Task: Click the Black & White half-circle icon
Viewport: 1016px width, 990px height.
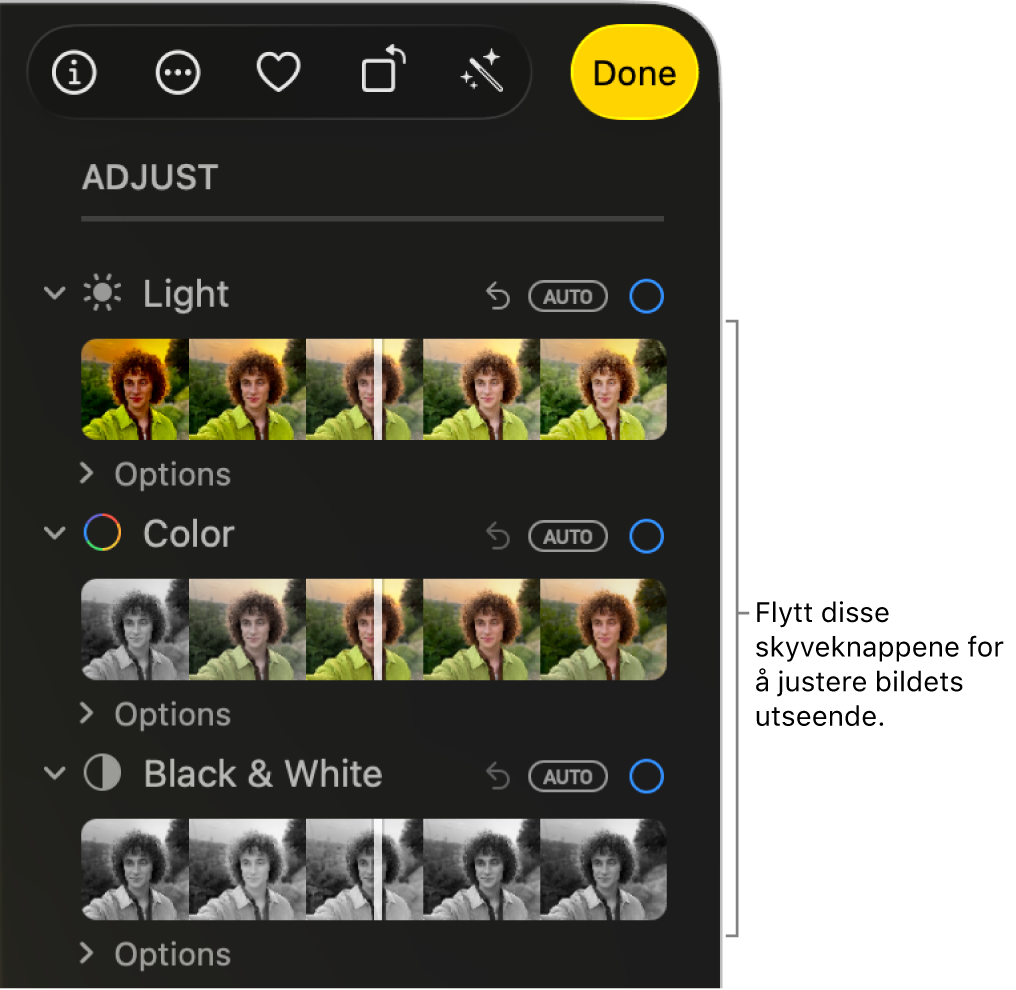Action: (x=102, y=772)
